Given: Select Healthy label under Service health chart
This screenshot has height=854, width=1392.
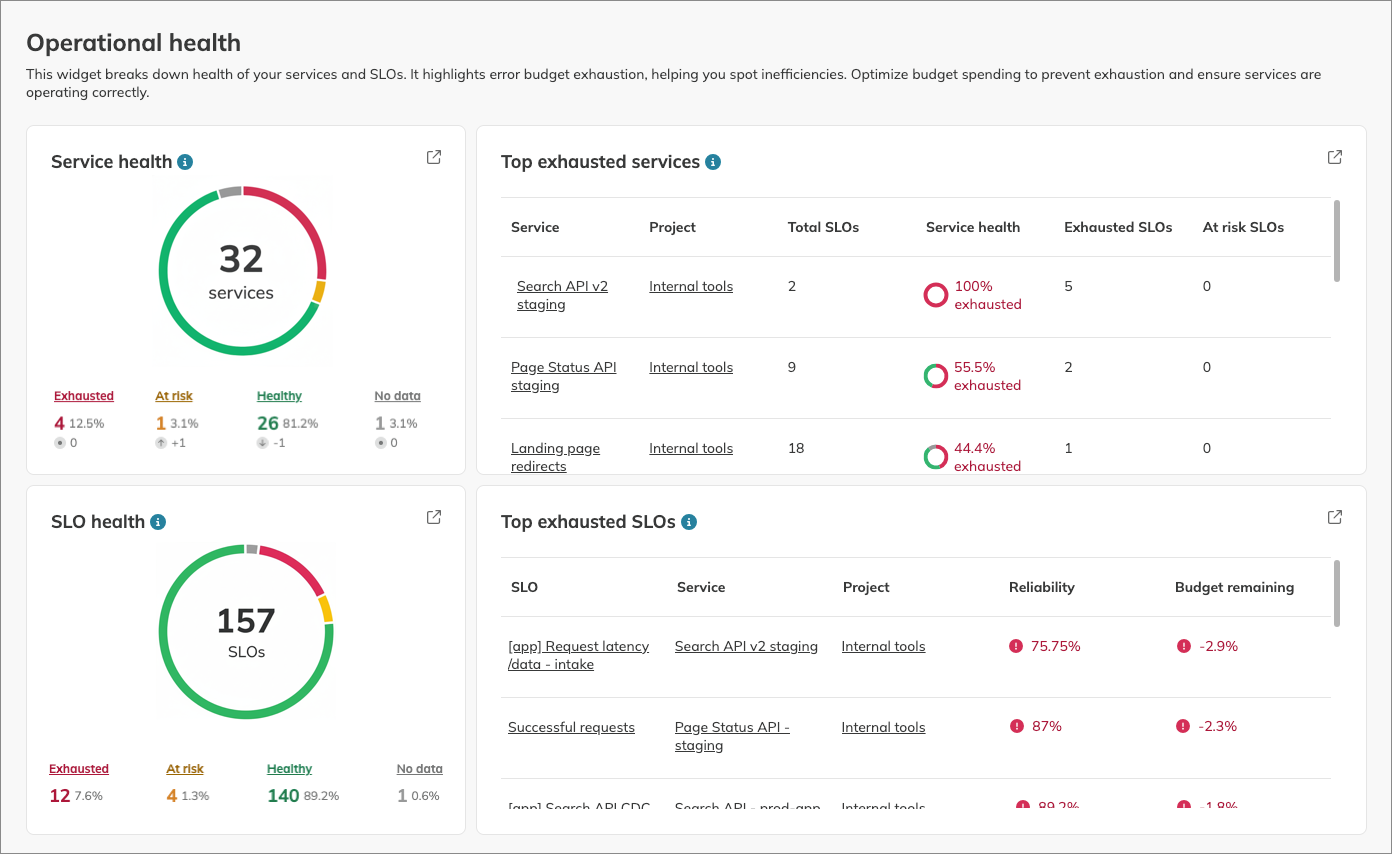Looking at the screenshot, I should [x=279, y=396].
